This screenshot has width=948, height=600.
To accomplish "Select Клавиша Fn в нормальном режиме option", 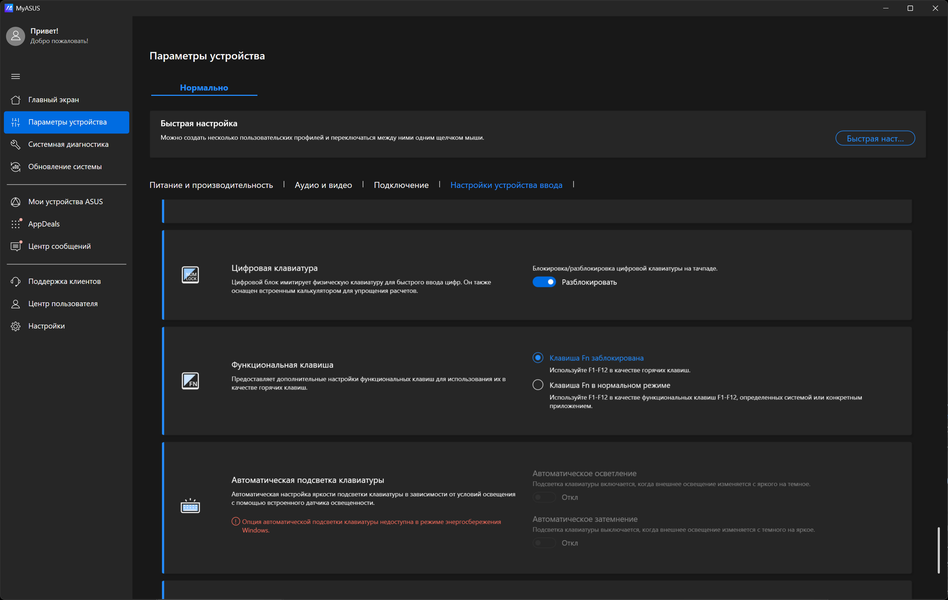I will 537,385.
